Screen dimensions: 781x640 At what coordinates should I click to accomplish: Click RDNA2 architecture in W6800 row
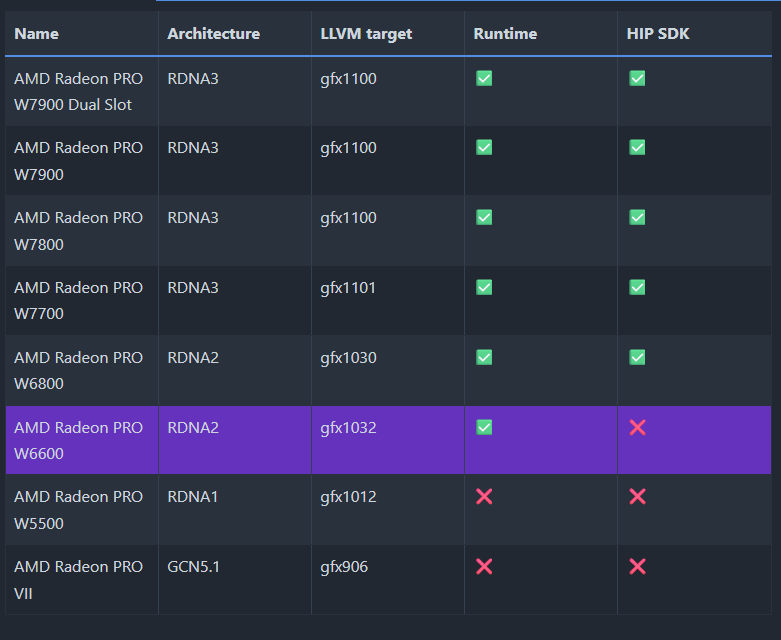(193, 358)
